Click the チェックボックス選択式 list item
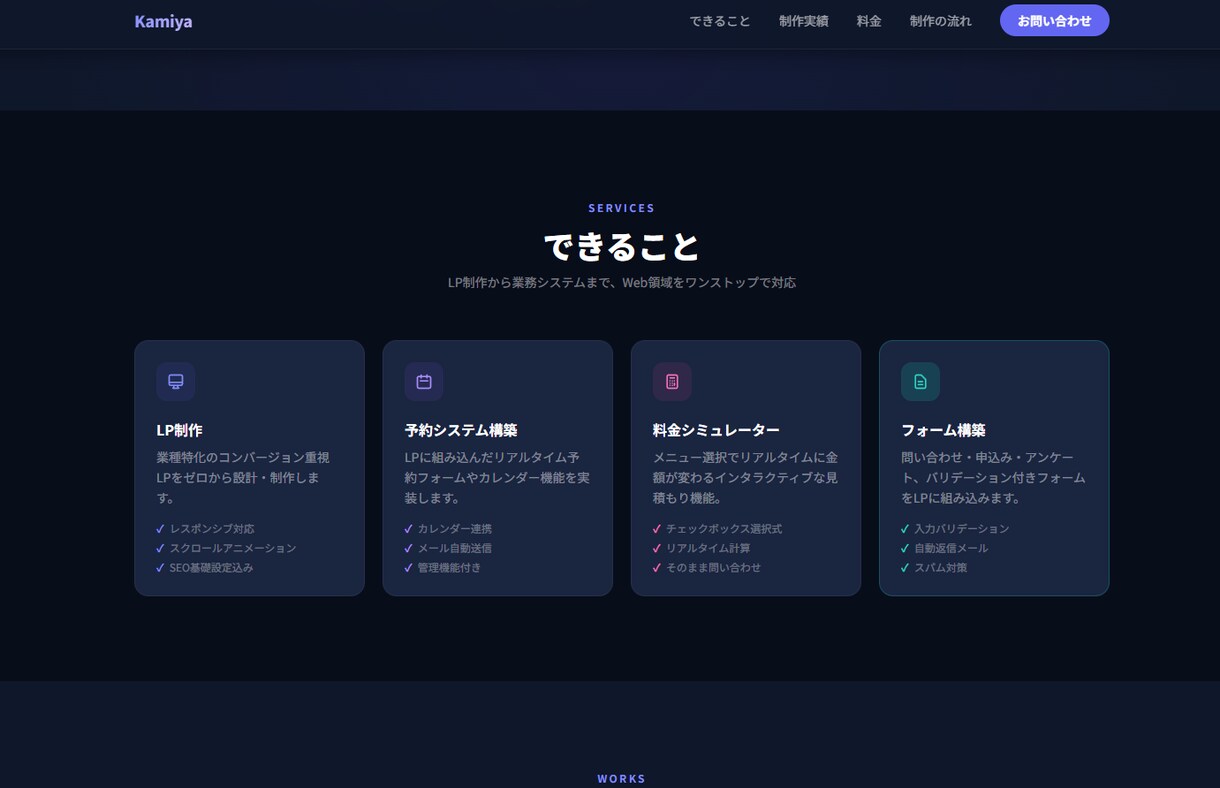 pyautogui.click(x=717, y=528)
